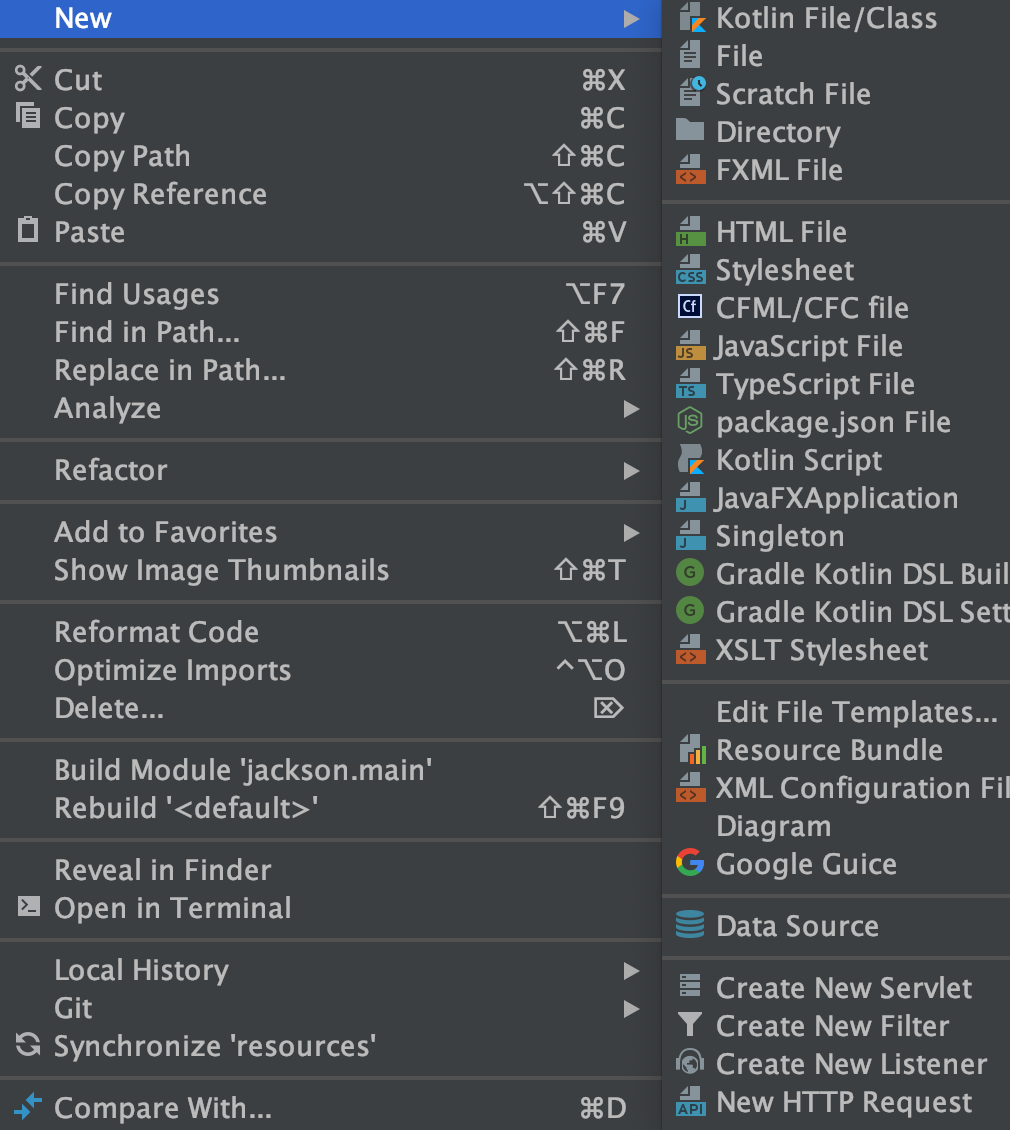Click the JavaScript File icon
The width and height of the screenshot is (1010, 1130).
point(691,345)
